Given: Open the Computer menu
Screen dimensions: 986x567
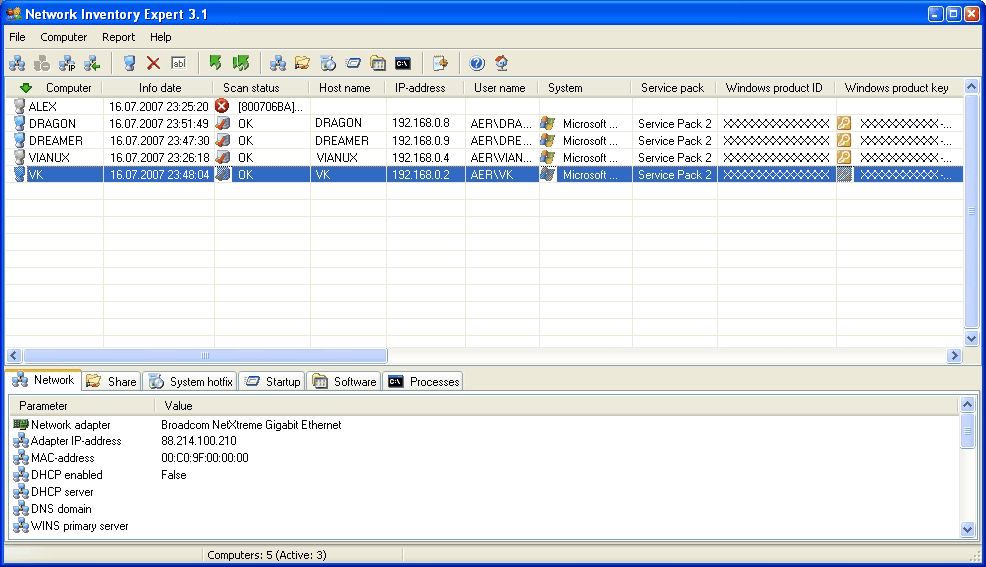Looking at the screenshot, I should tap(63, 37).
